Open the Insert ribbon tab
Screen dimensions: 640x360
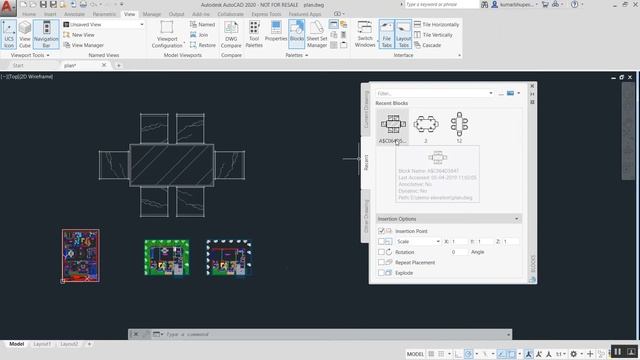coord(50,14)
